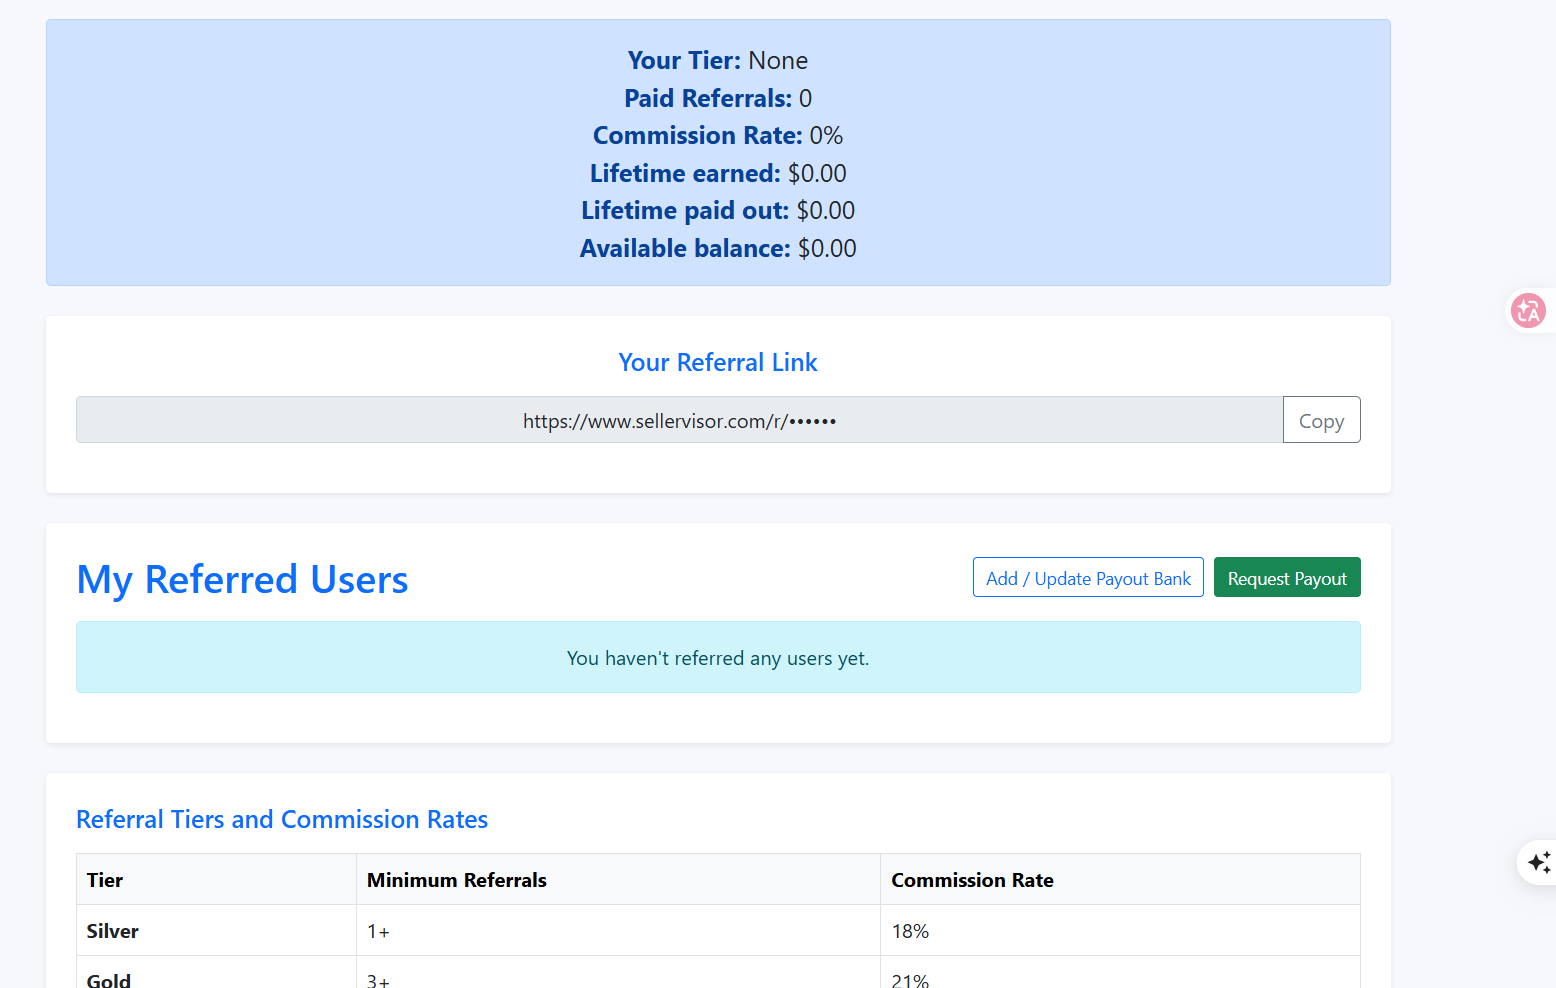
Task: Click the pink translate extension icon
Action: point(1528,311)
